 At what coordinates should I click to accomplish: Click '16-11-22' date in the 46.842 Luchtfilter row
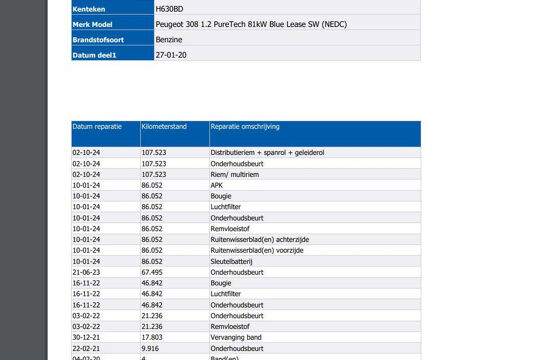(x=86, y=294)
